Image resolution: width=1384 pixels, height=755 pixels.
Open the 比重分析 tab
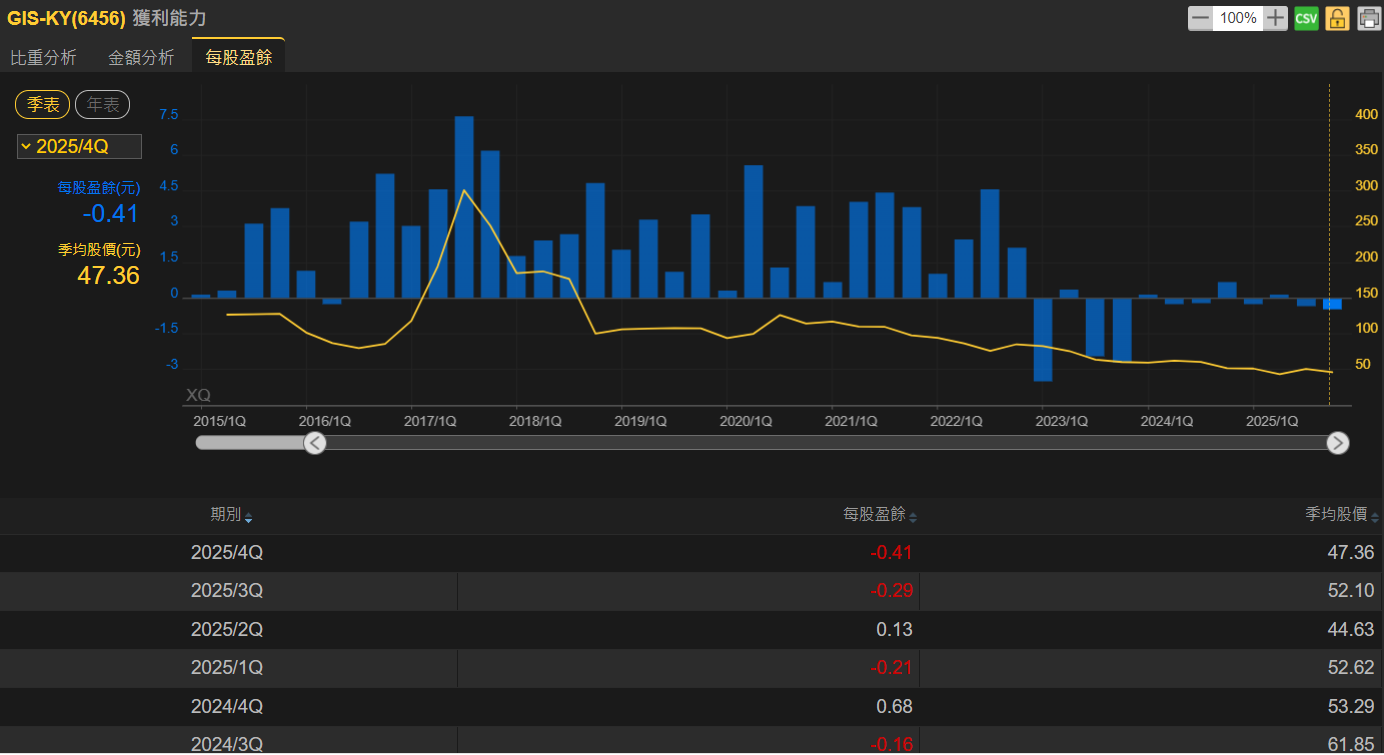(43, 58)
